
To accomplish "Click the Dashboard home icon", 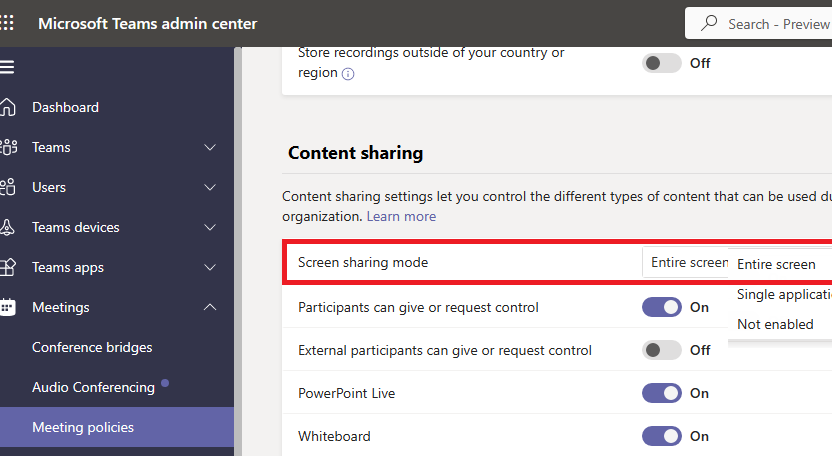I will (x=8, y=107).
